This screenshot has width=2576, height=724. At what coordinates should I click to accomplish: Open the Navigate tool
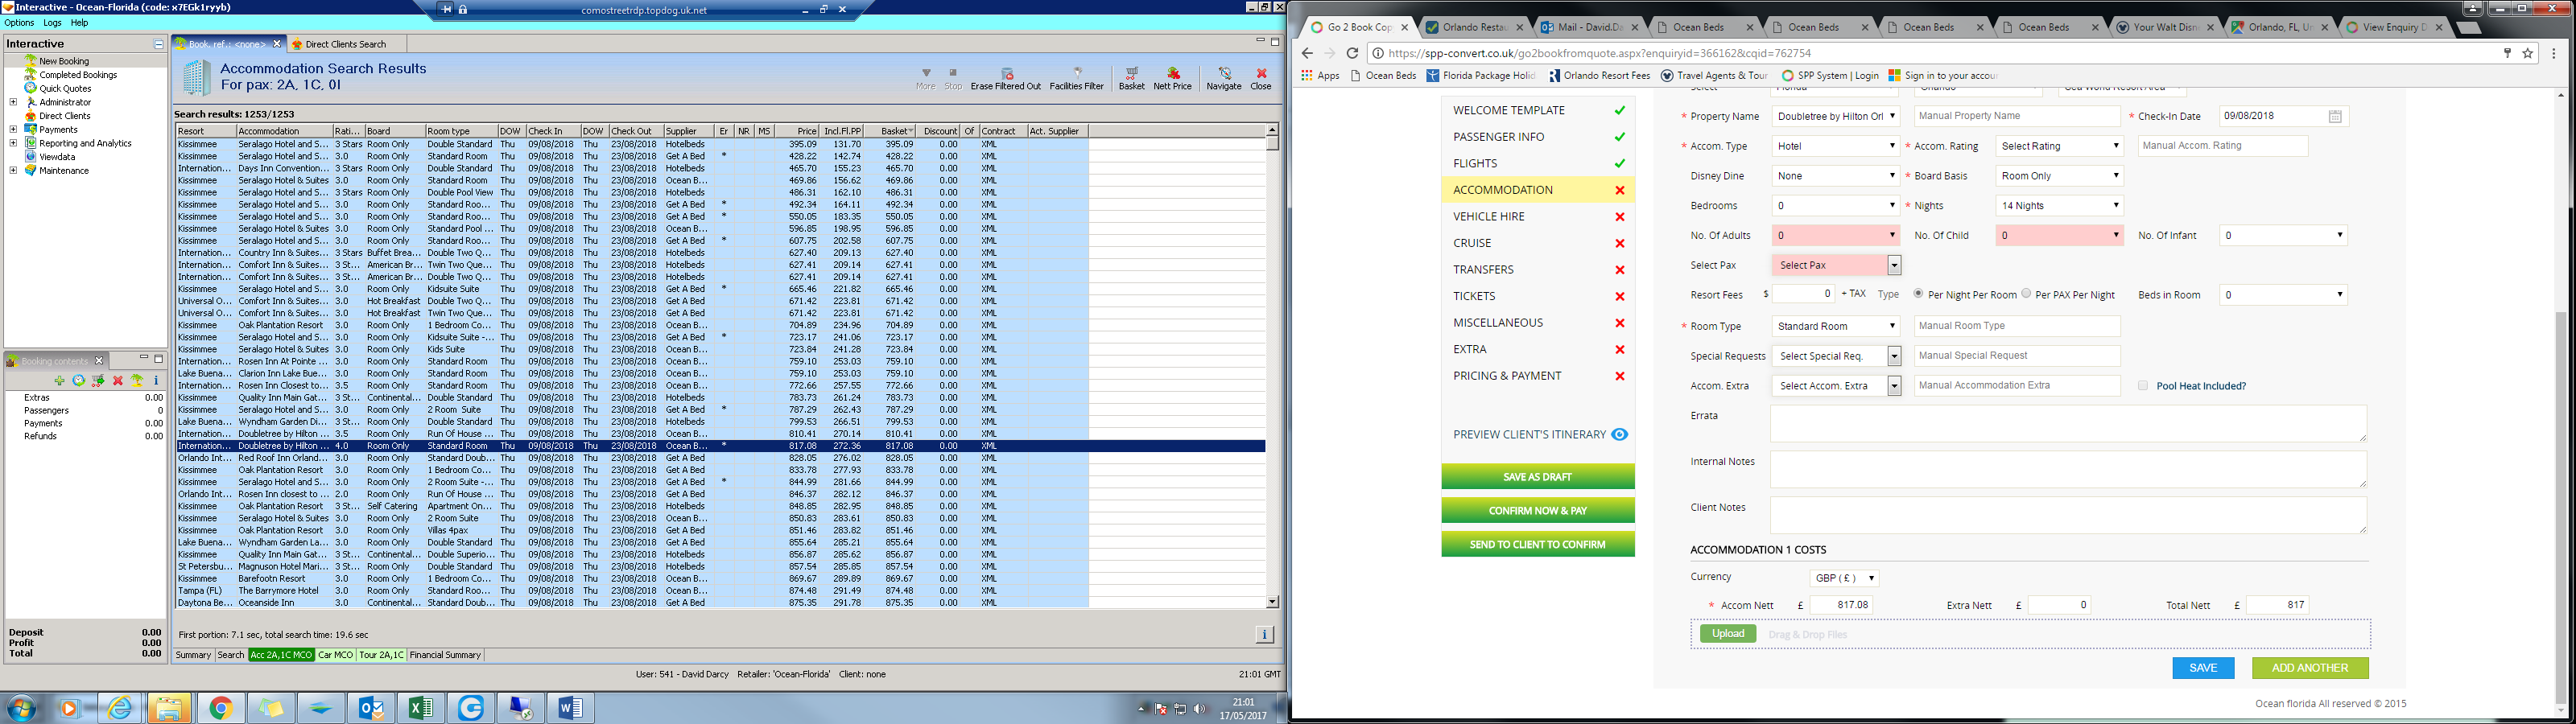[x=1223, y=78]
